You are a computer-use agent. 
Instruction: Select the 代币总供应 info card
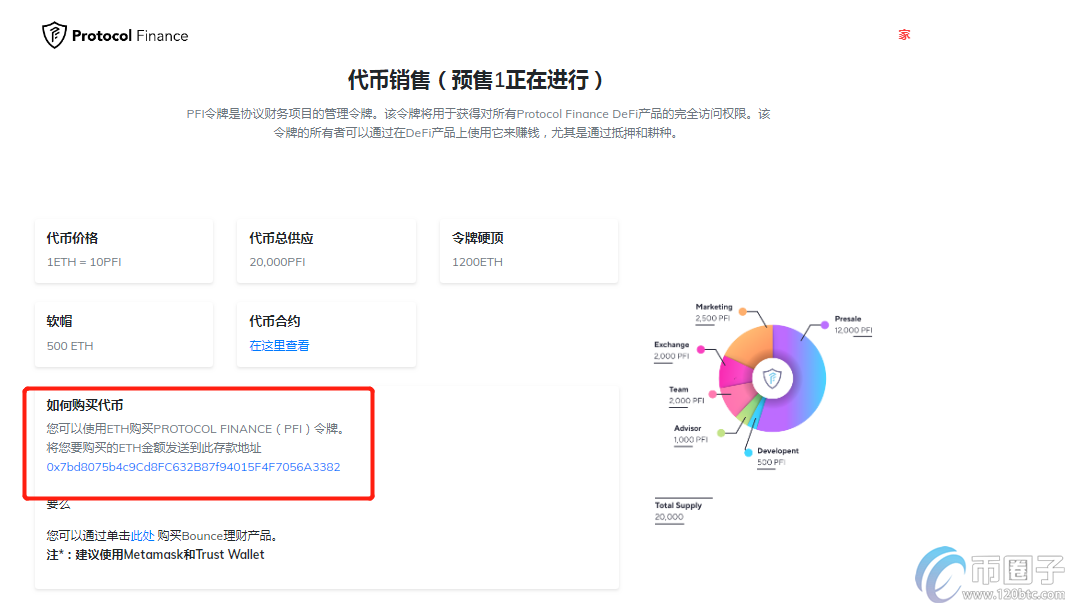pyautogui.click(x=326, y=251)
